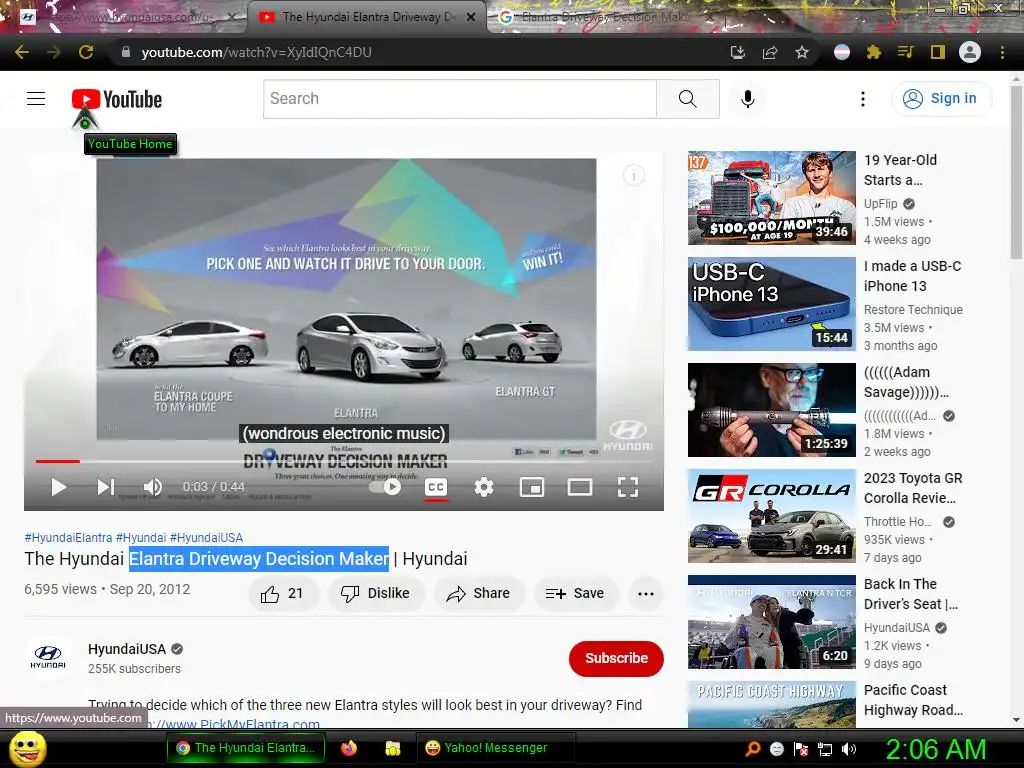Turn off closed captions CC

click(x=436, y=487)
